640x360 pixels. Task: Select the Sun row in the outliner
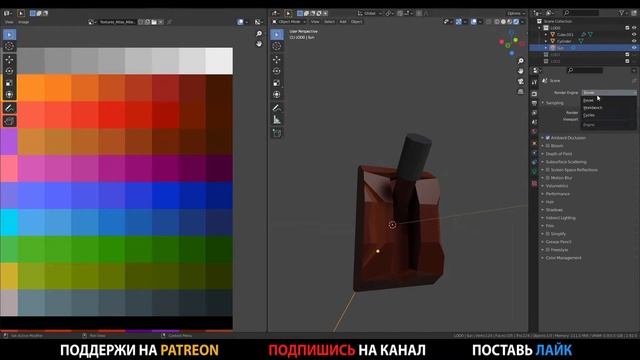pyautogui.click(x=584, y=48)
